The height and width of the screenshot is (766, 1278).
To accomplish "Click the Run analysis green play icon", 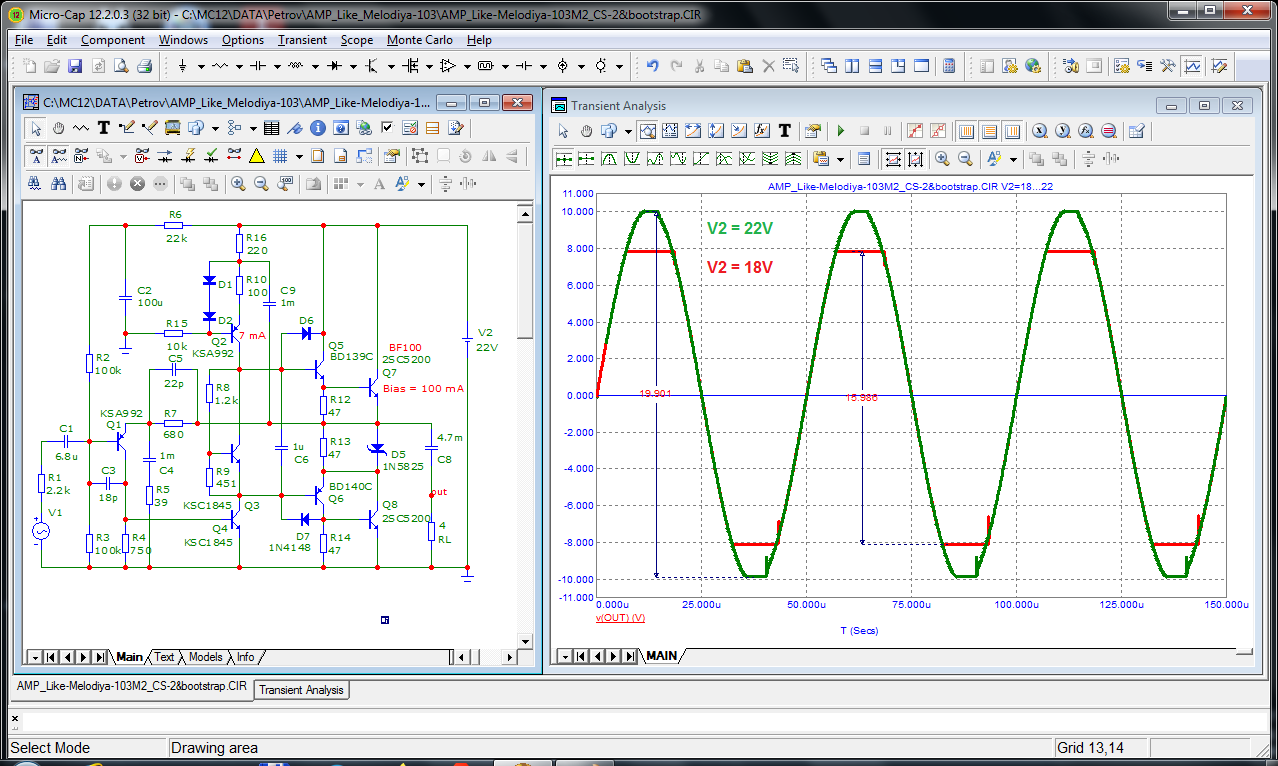I will click(840, 131).
